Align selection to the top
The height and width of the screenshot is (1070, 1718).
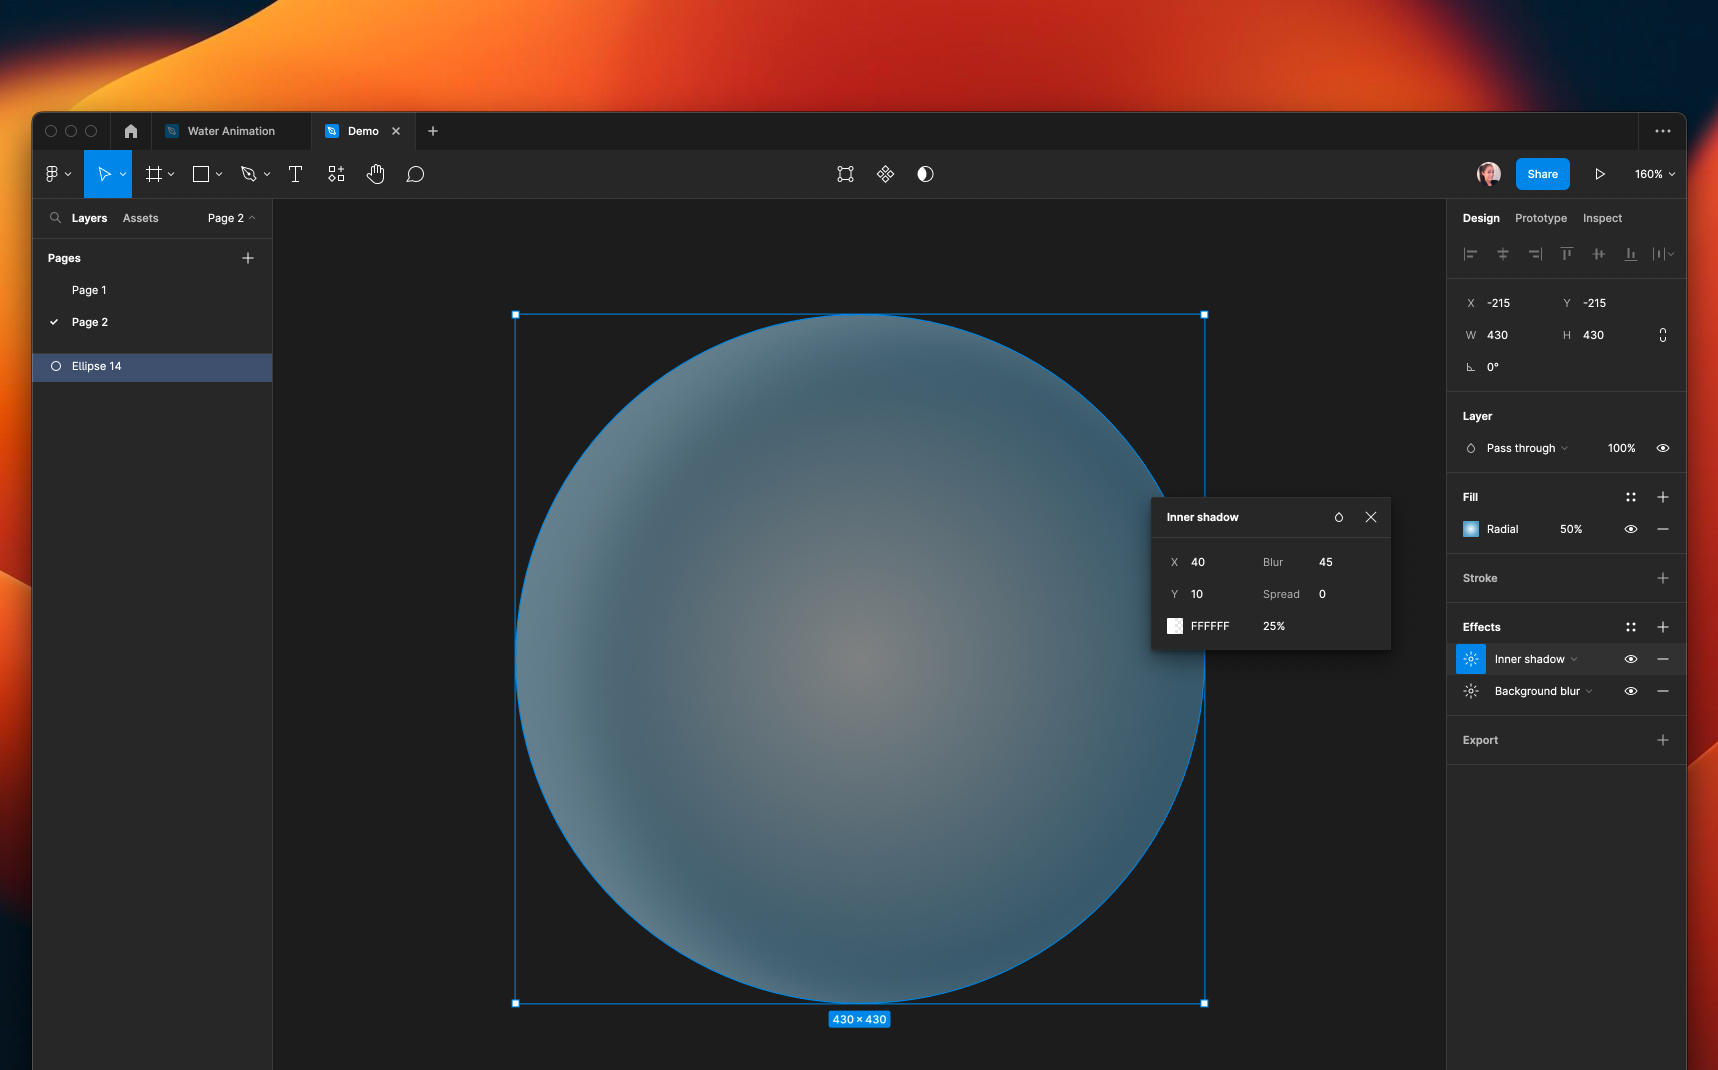(x=1567, y=254)
